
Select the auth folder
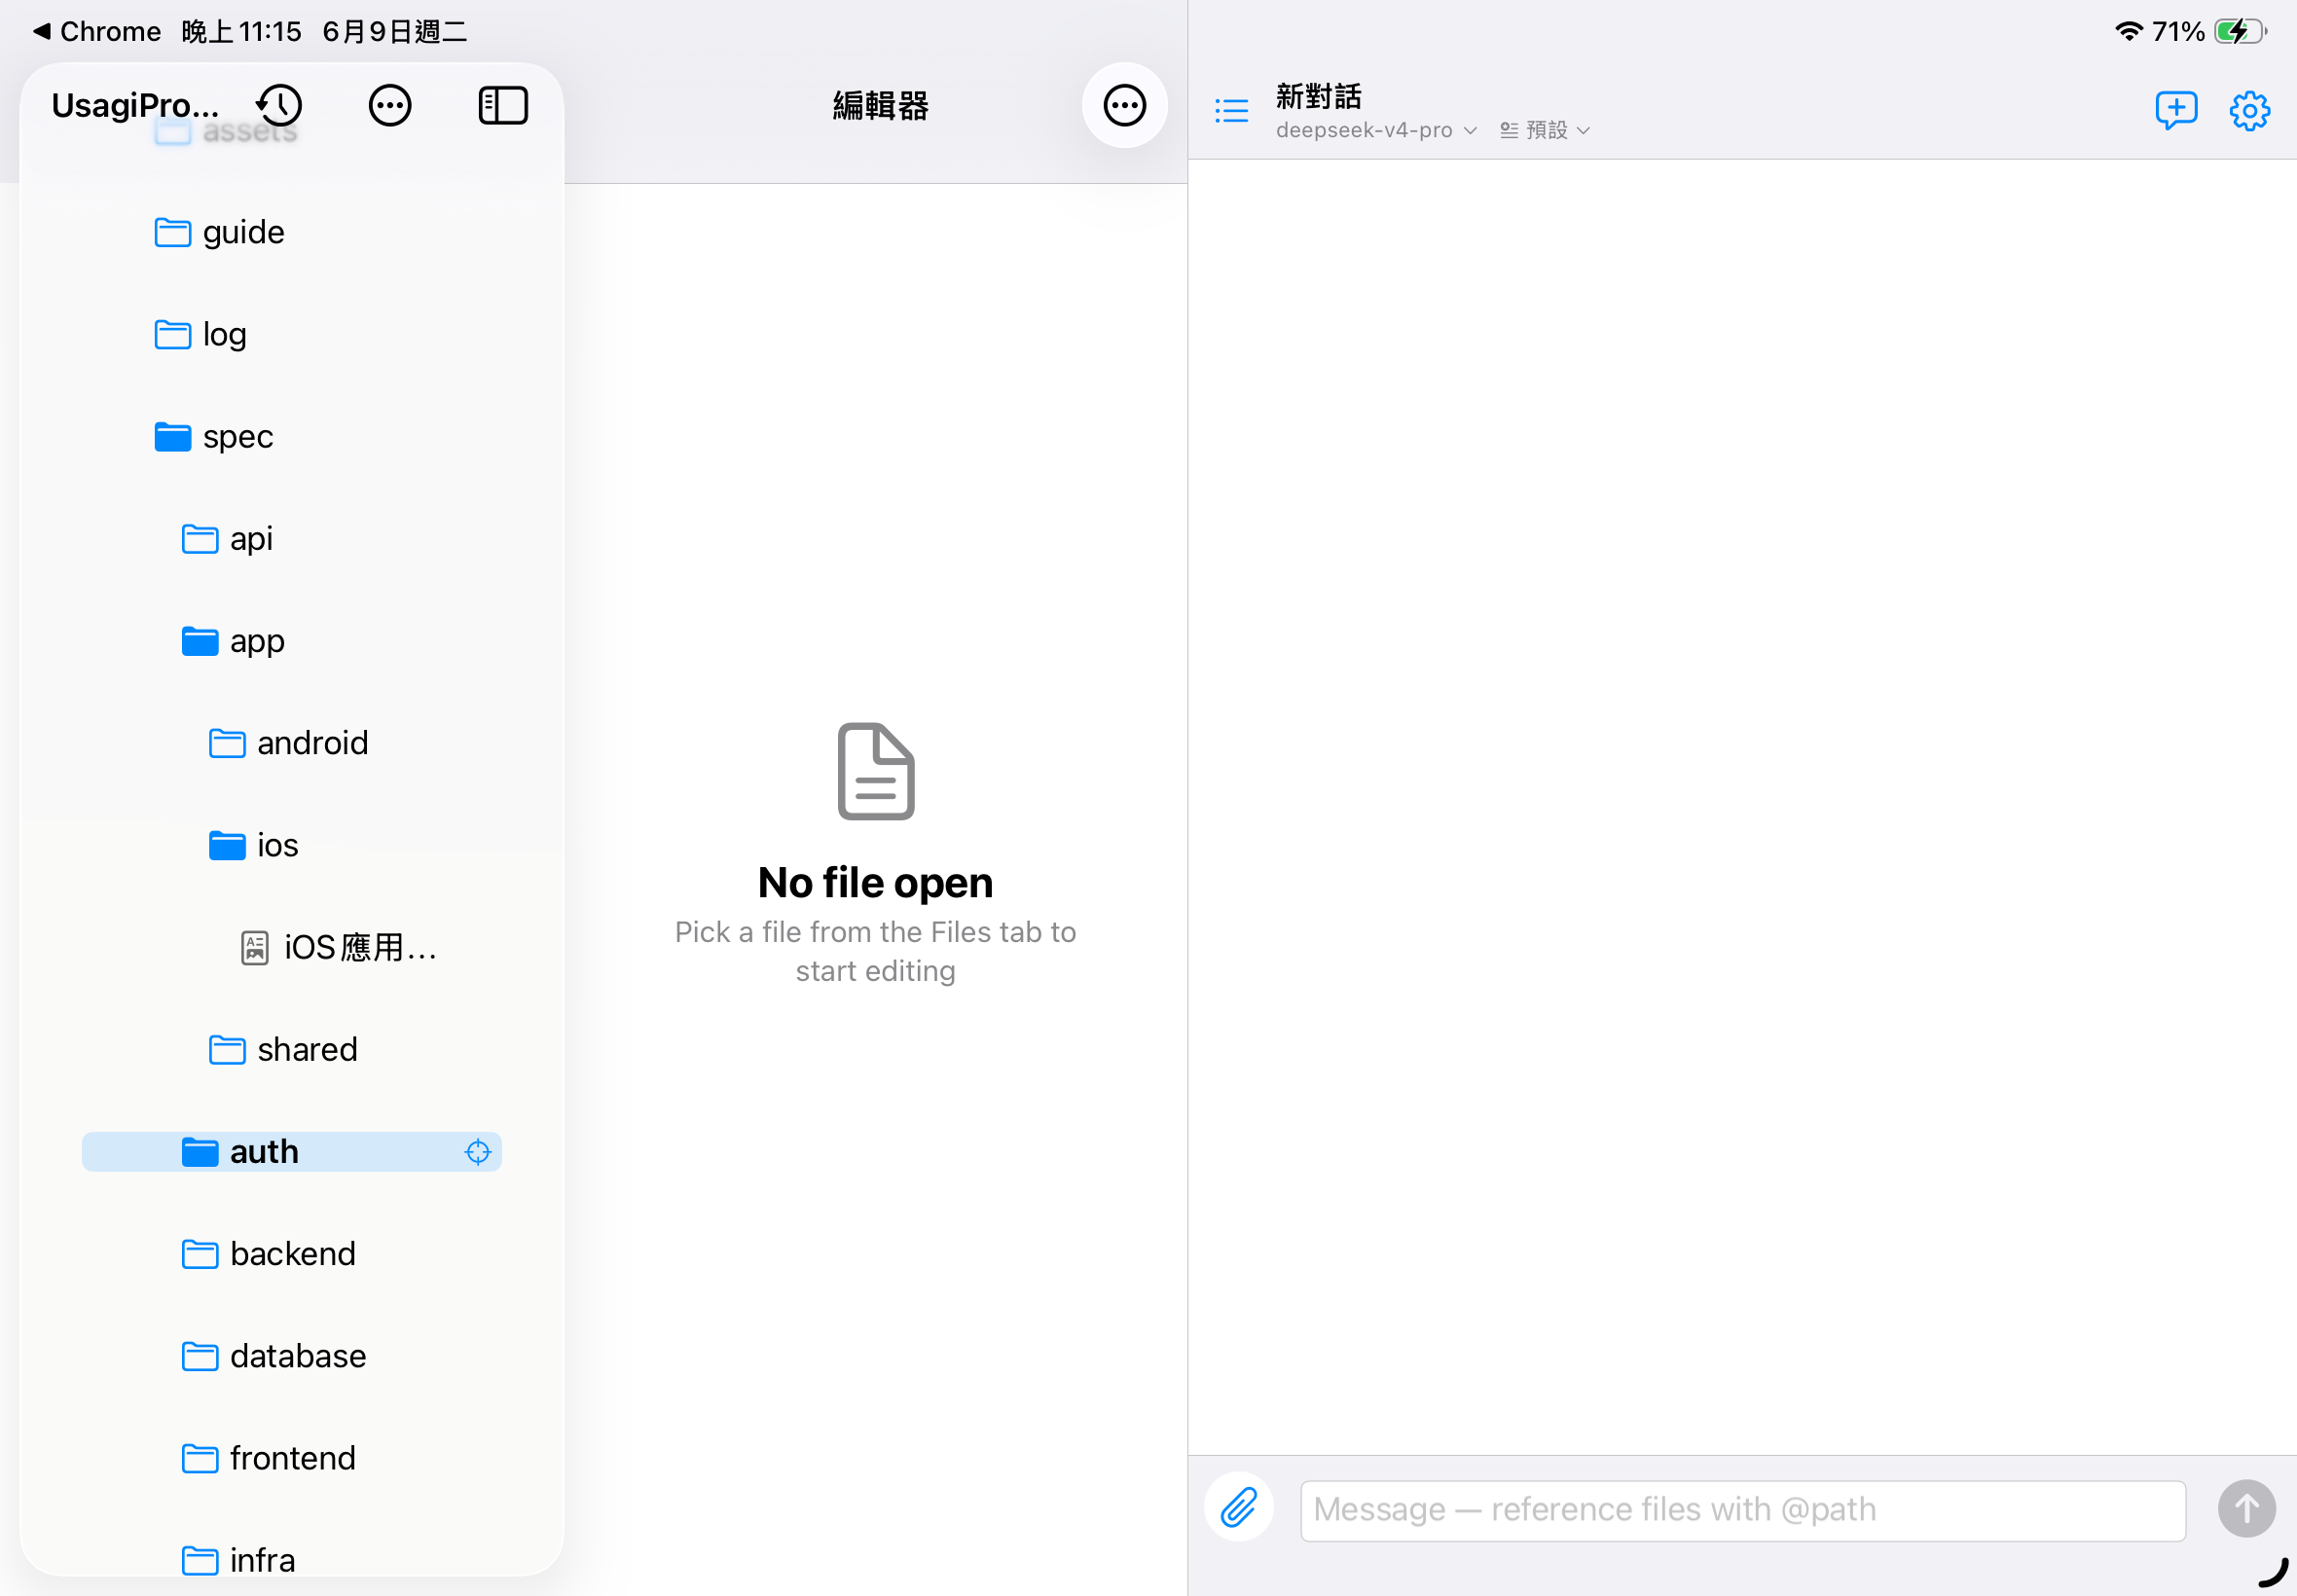point(291,1151)
